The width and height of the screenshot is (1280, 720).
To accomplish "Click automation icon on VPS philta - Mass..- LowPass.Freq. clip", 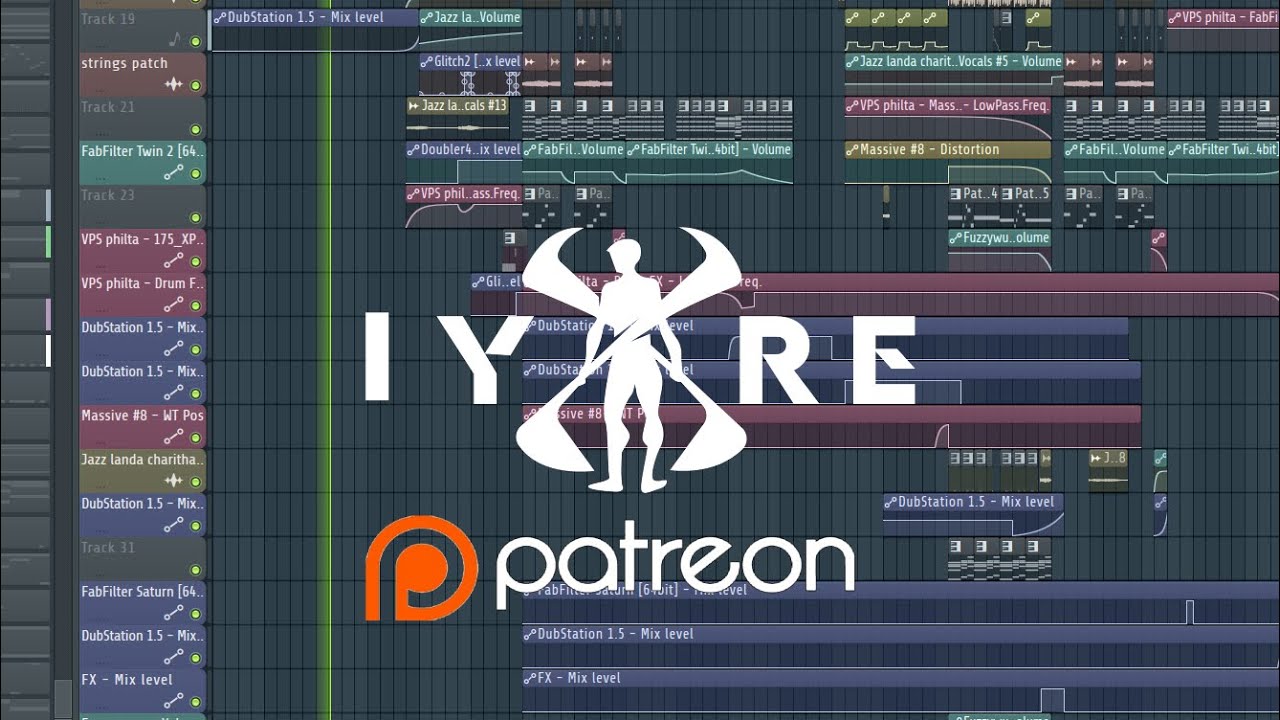I will [x=852, y=106].
